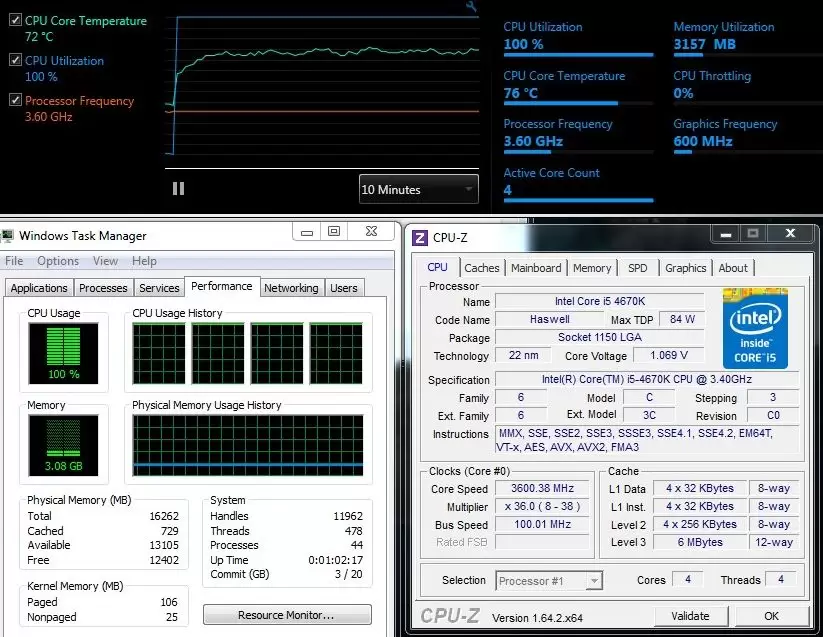Open the 10 Minutes time range dropdown
Image resolution: width=823 pixels, height=637 pixels.
tap(418, 189)
